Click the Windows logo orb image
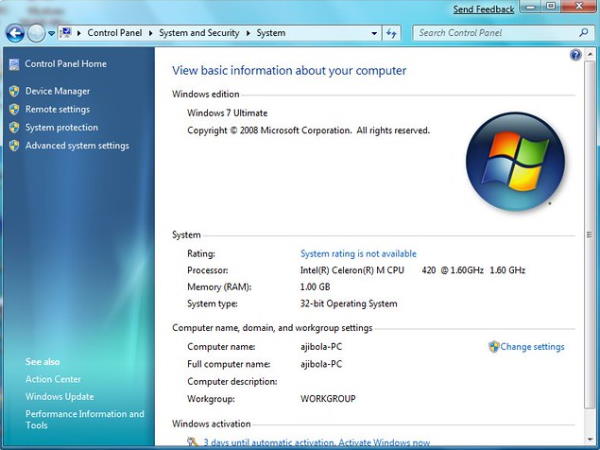 515,161
